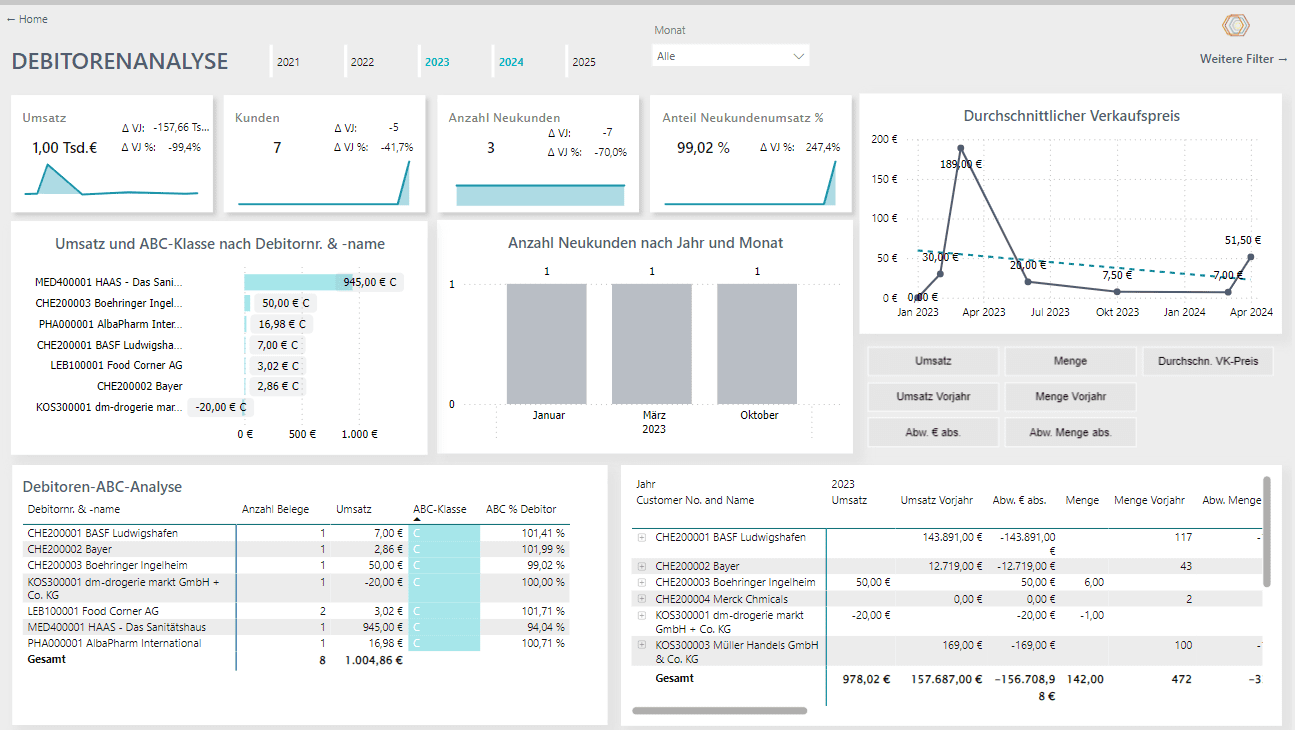Click the Anzahl Neukunden value 3
Screen dimensions: 1295x730
pyautogui.click(x=490, y=148)
